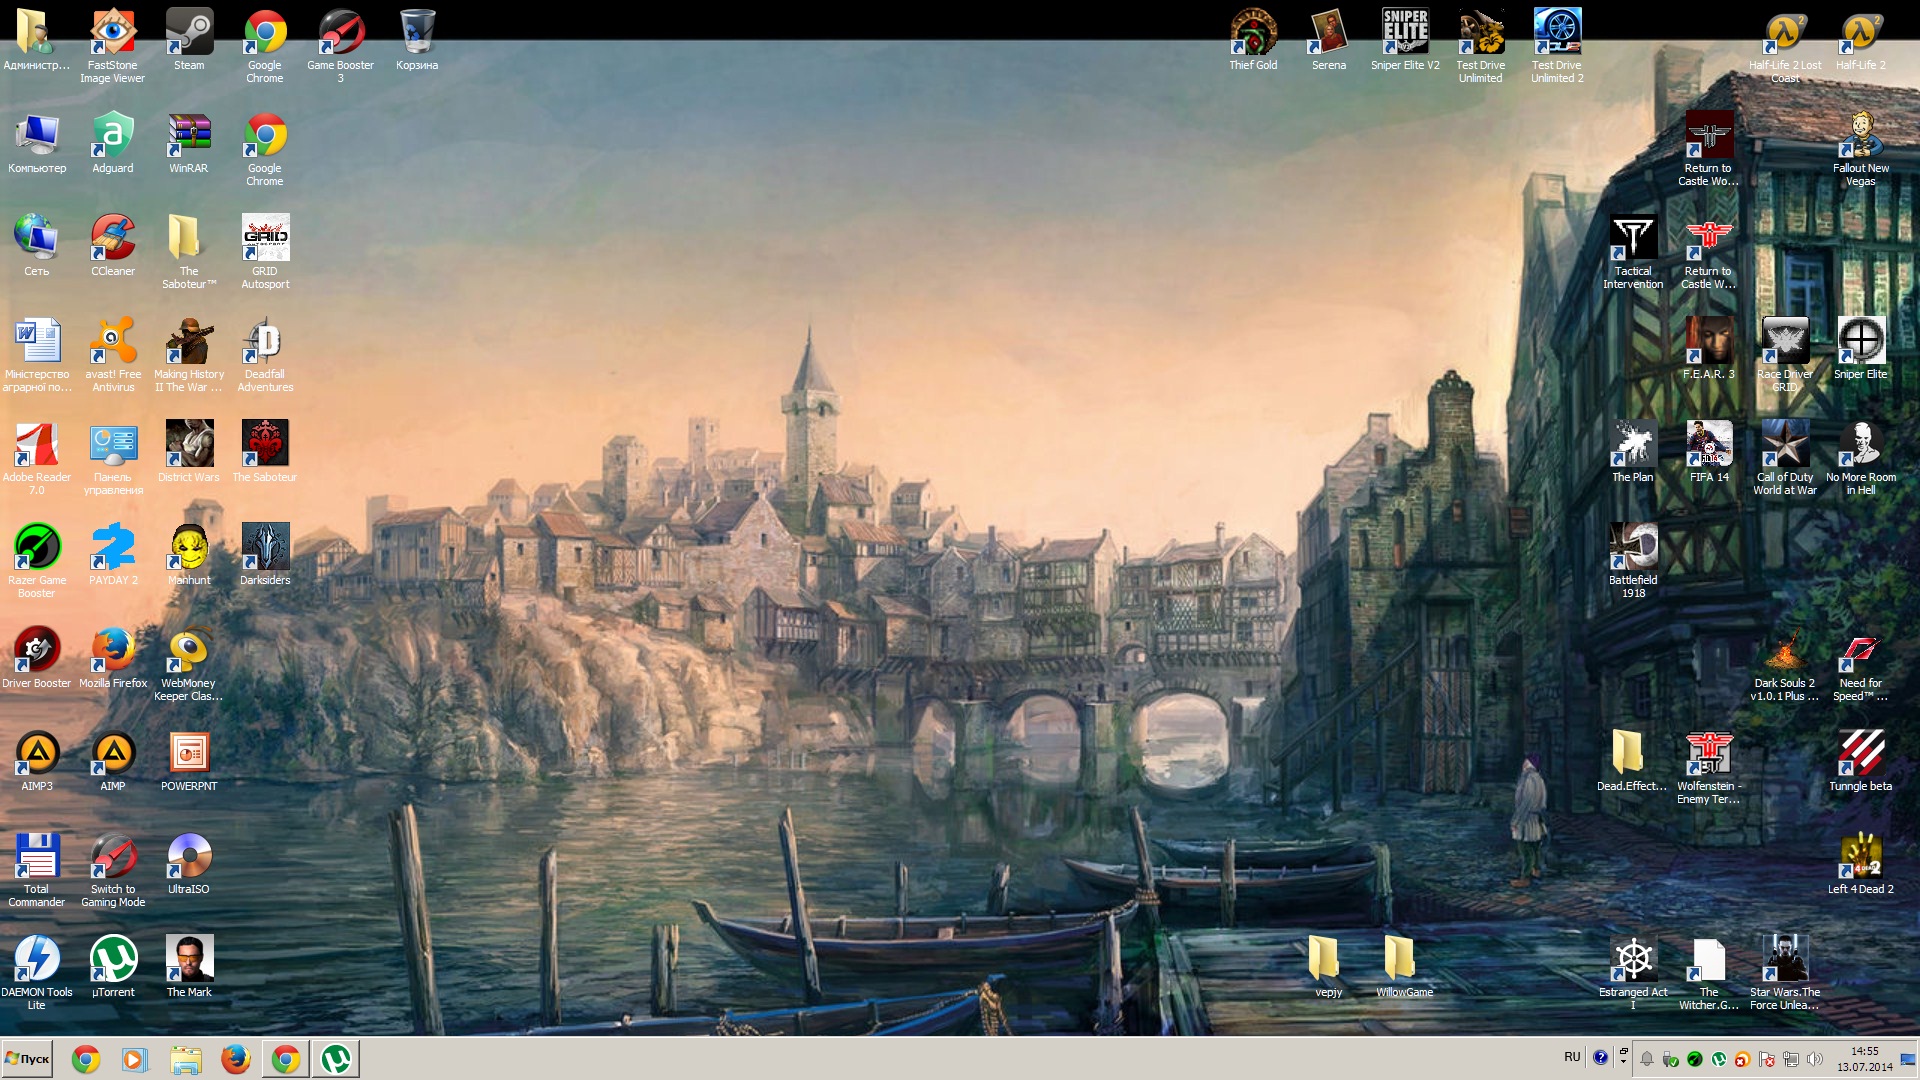Select the GRID Autosport game icon
1920x1080 pixels.
(265, 251)
